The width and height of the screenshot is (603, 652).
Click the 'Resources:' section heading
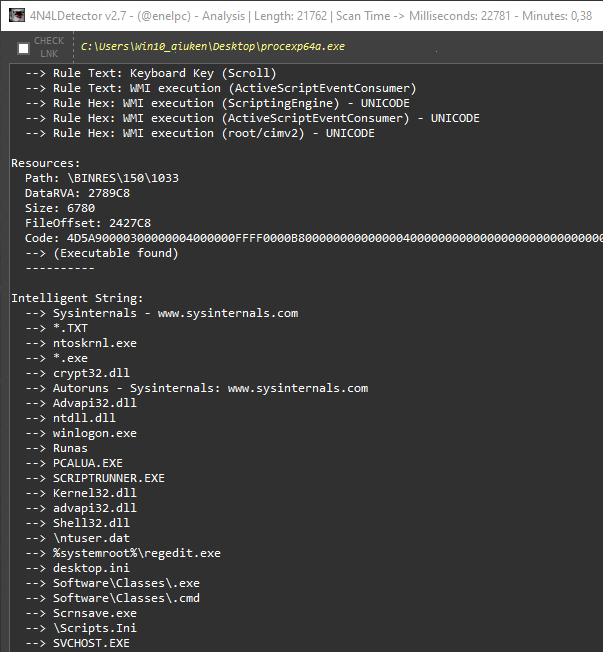coord(46,163)
